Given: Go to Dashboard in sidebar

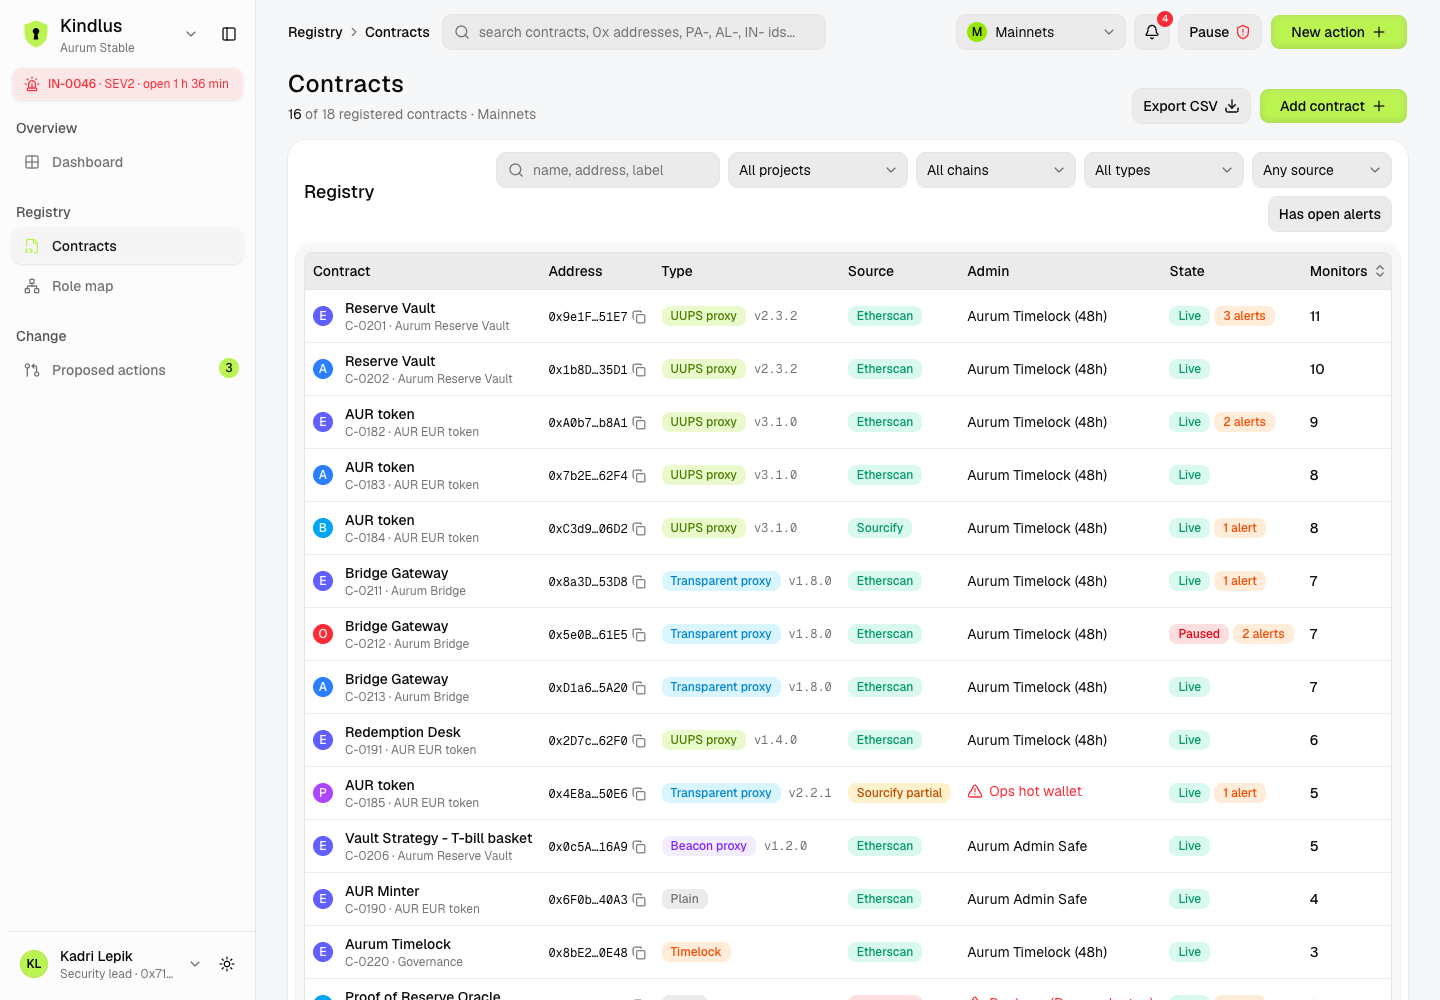Looking at the screenshot, I should [127, 162].
